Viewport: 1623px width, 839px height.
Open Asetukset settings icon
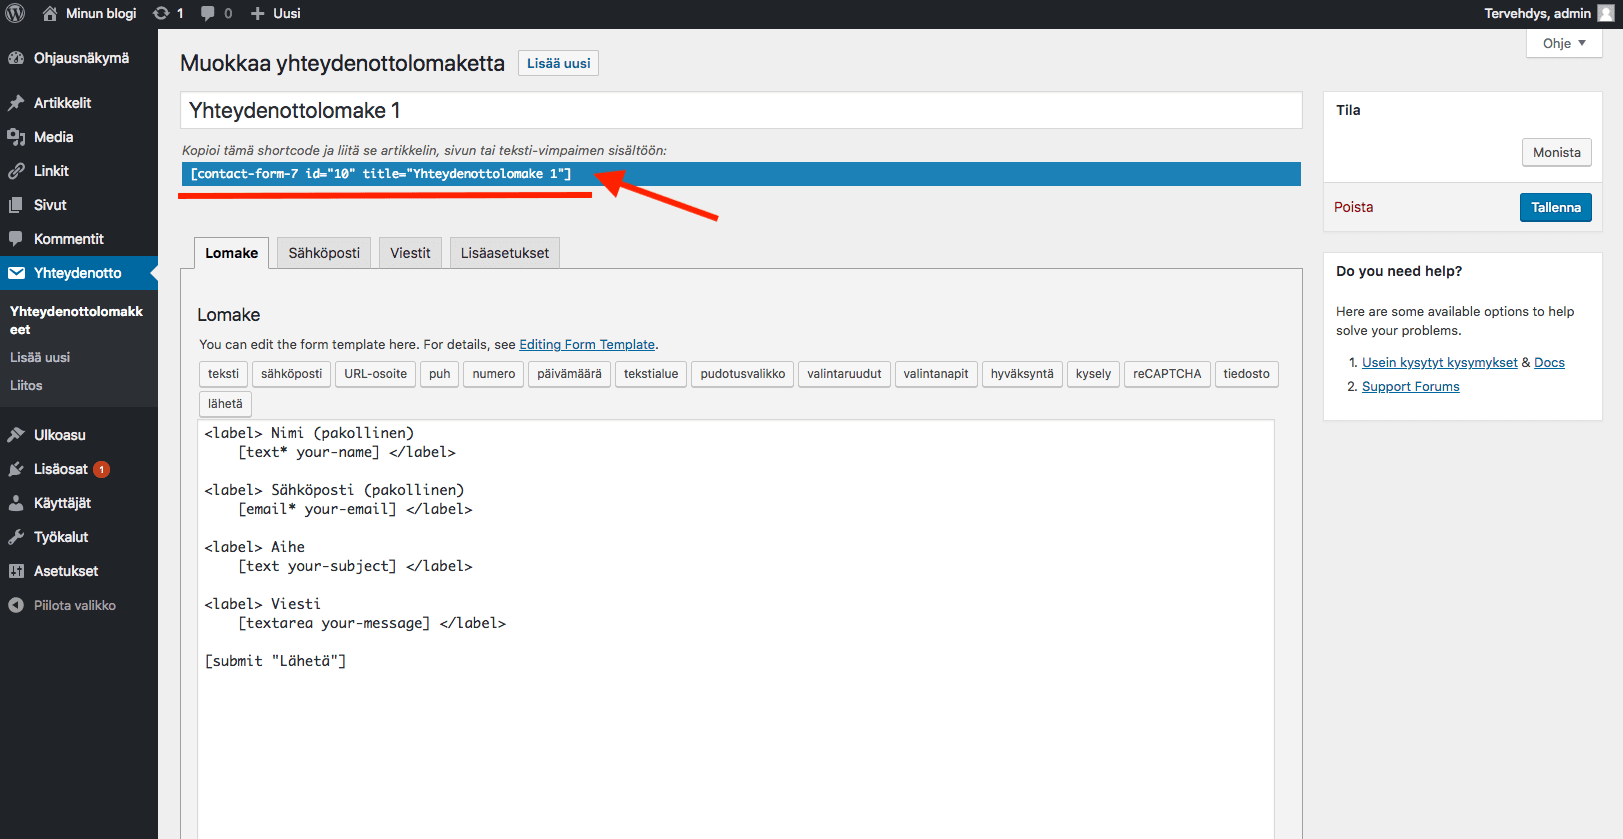pos(16,571)
